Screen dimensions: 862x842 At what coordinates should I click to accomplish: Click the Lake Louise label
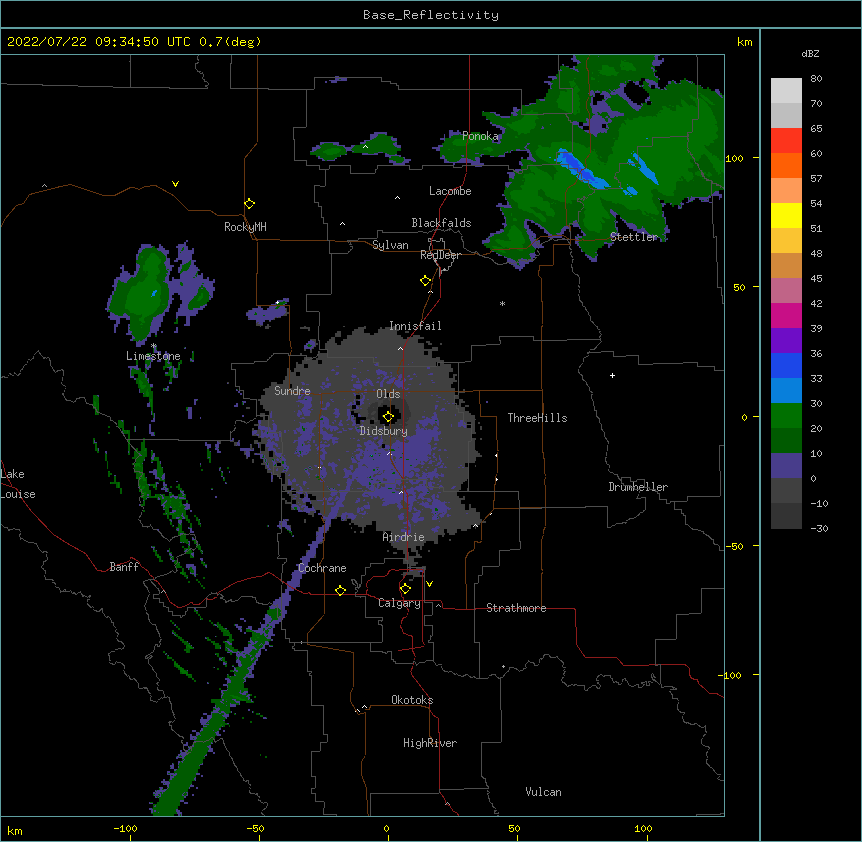[18, 484]
